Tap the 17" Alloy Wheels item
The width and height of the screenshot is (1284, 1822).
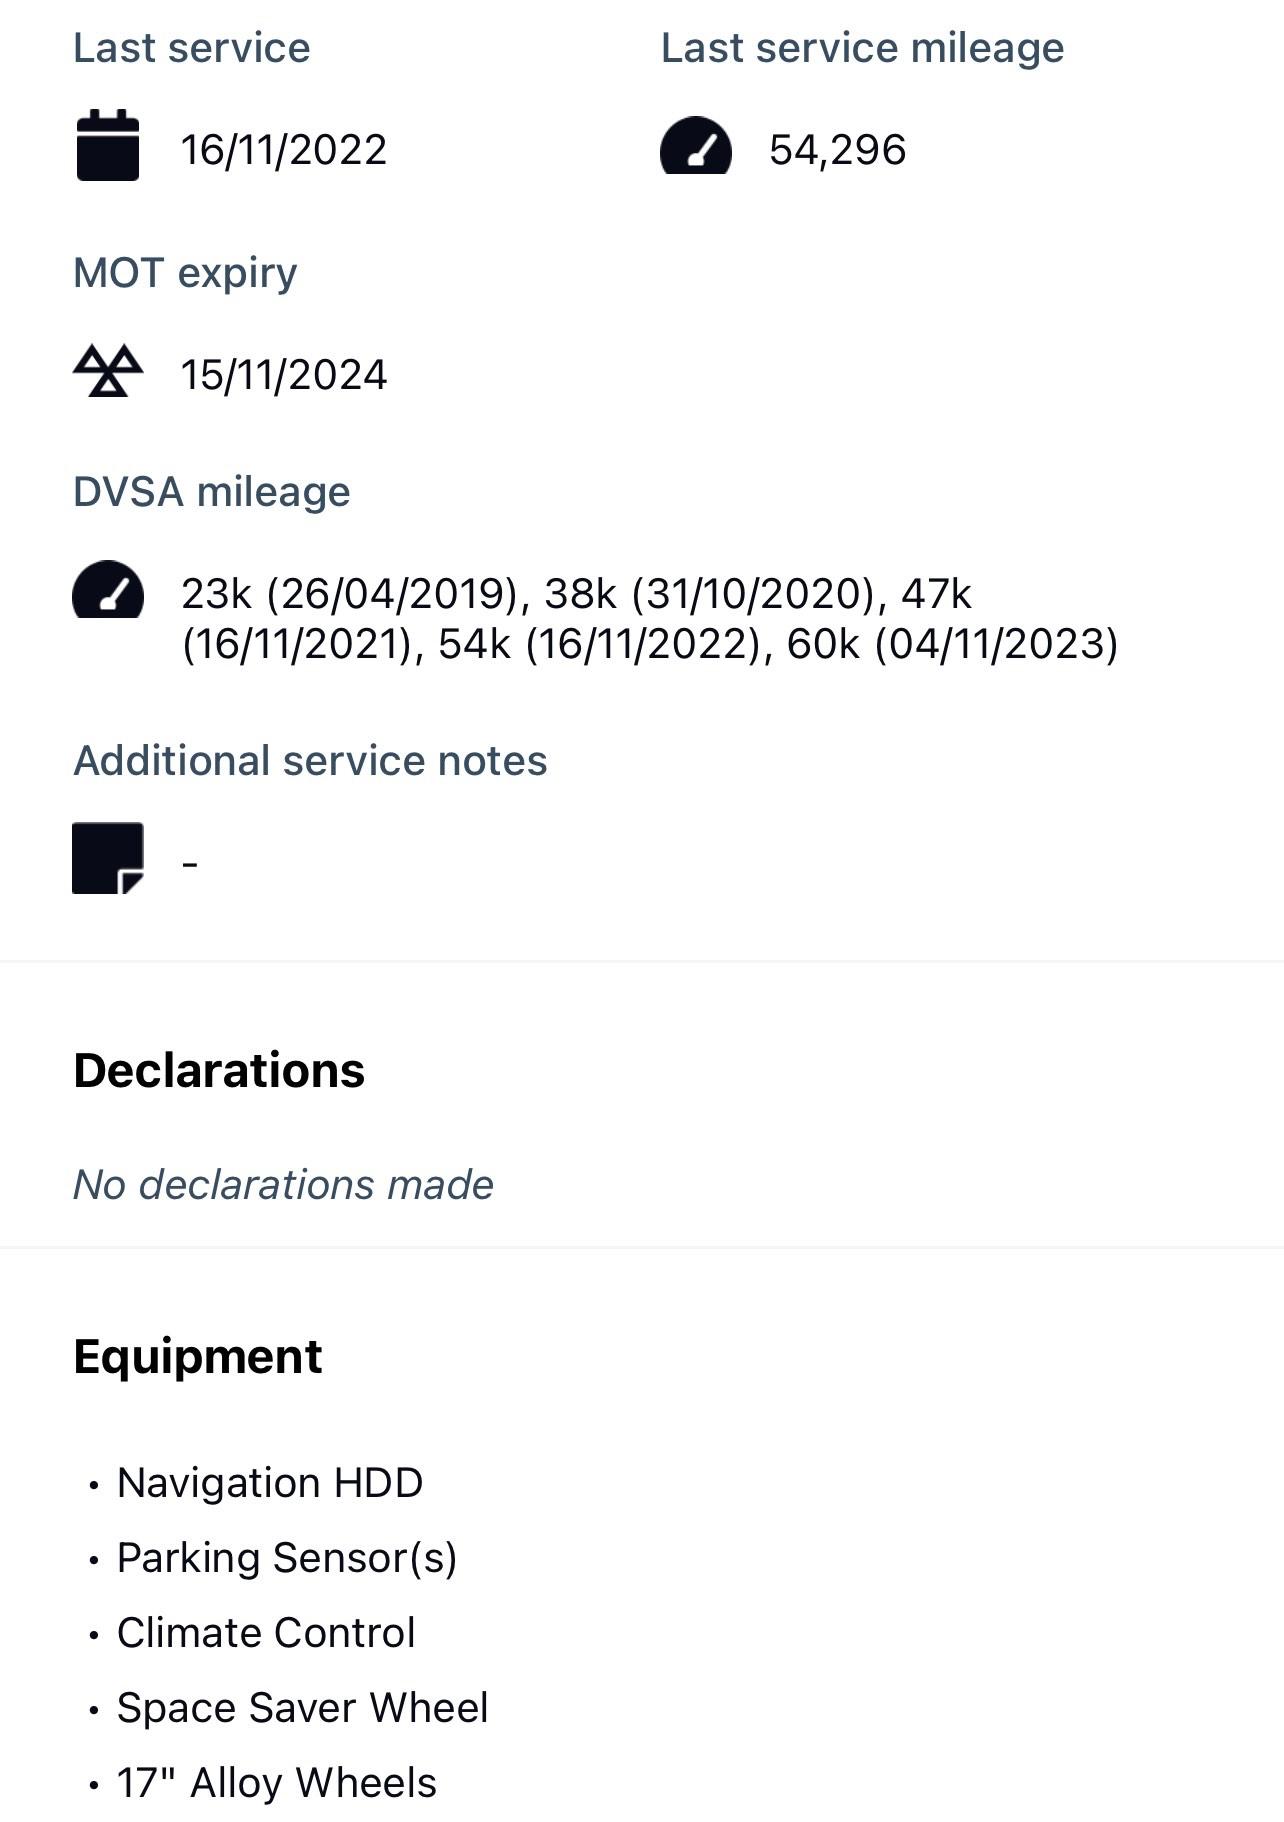(276, 1783)
